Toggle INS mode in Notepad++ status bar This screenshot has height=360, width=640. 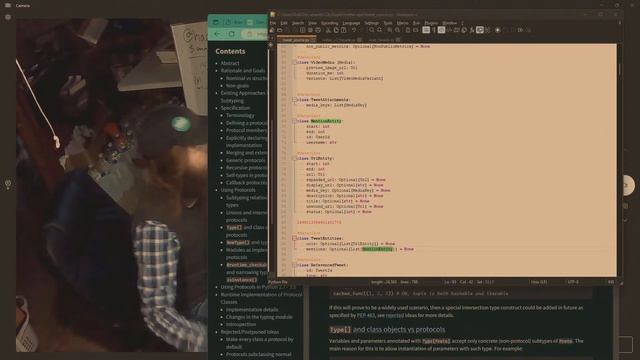click(x=611, y=282)
